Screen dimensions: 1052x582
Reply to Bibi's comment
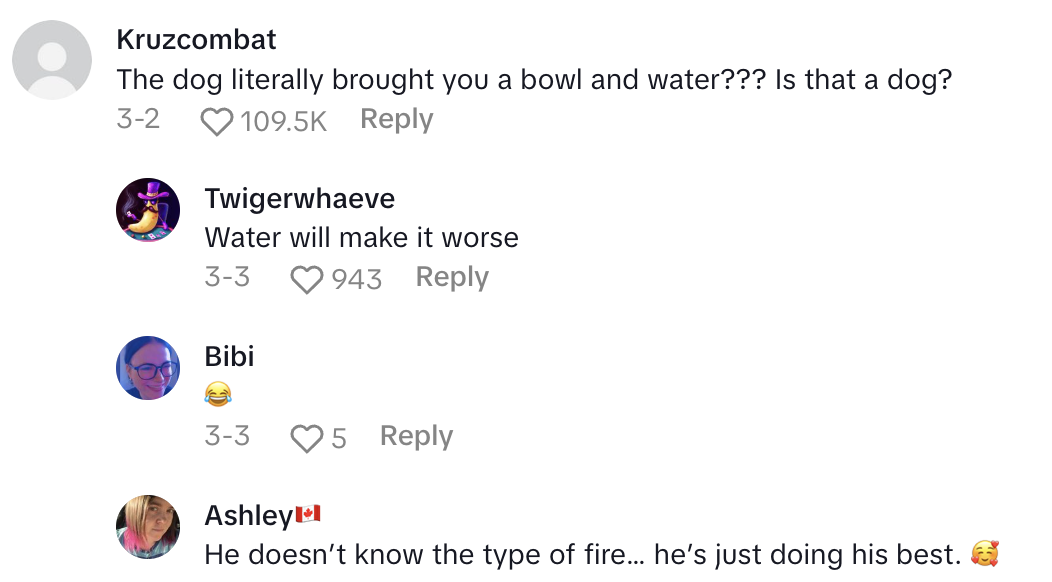[x=416, y=436]
